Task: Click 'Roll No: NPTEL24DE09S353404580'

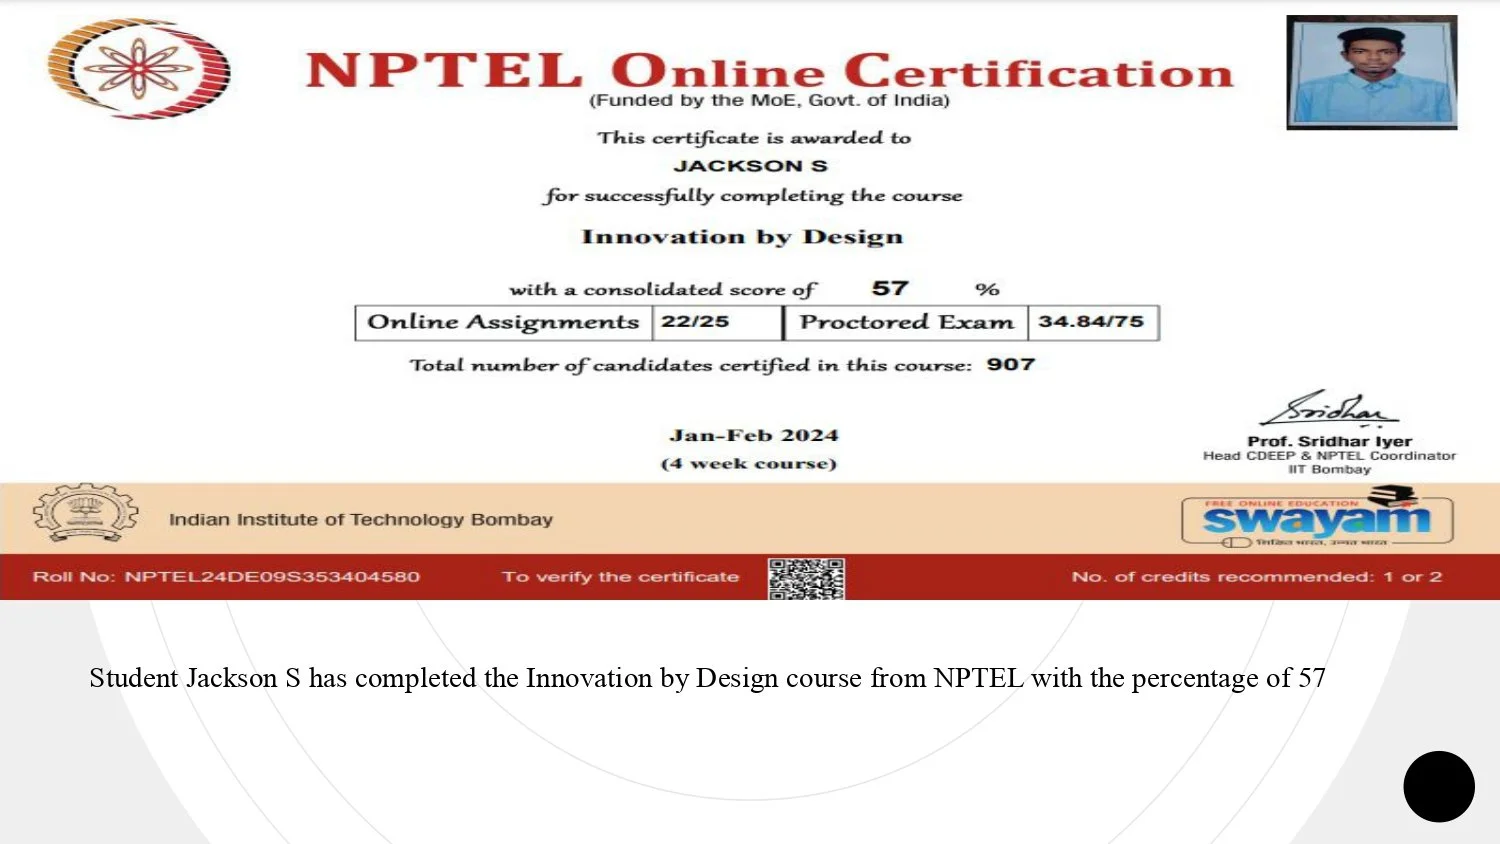Action: 226,577
